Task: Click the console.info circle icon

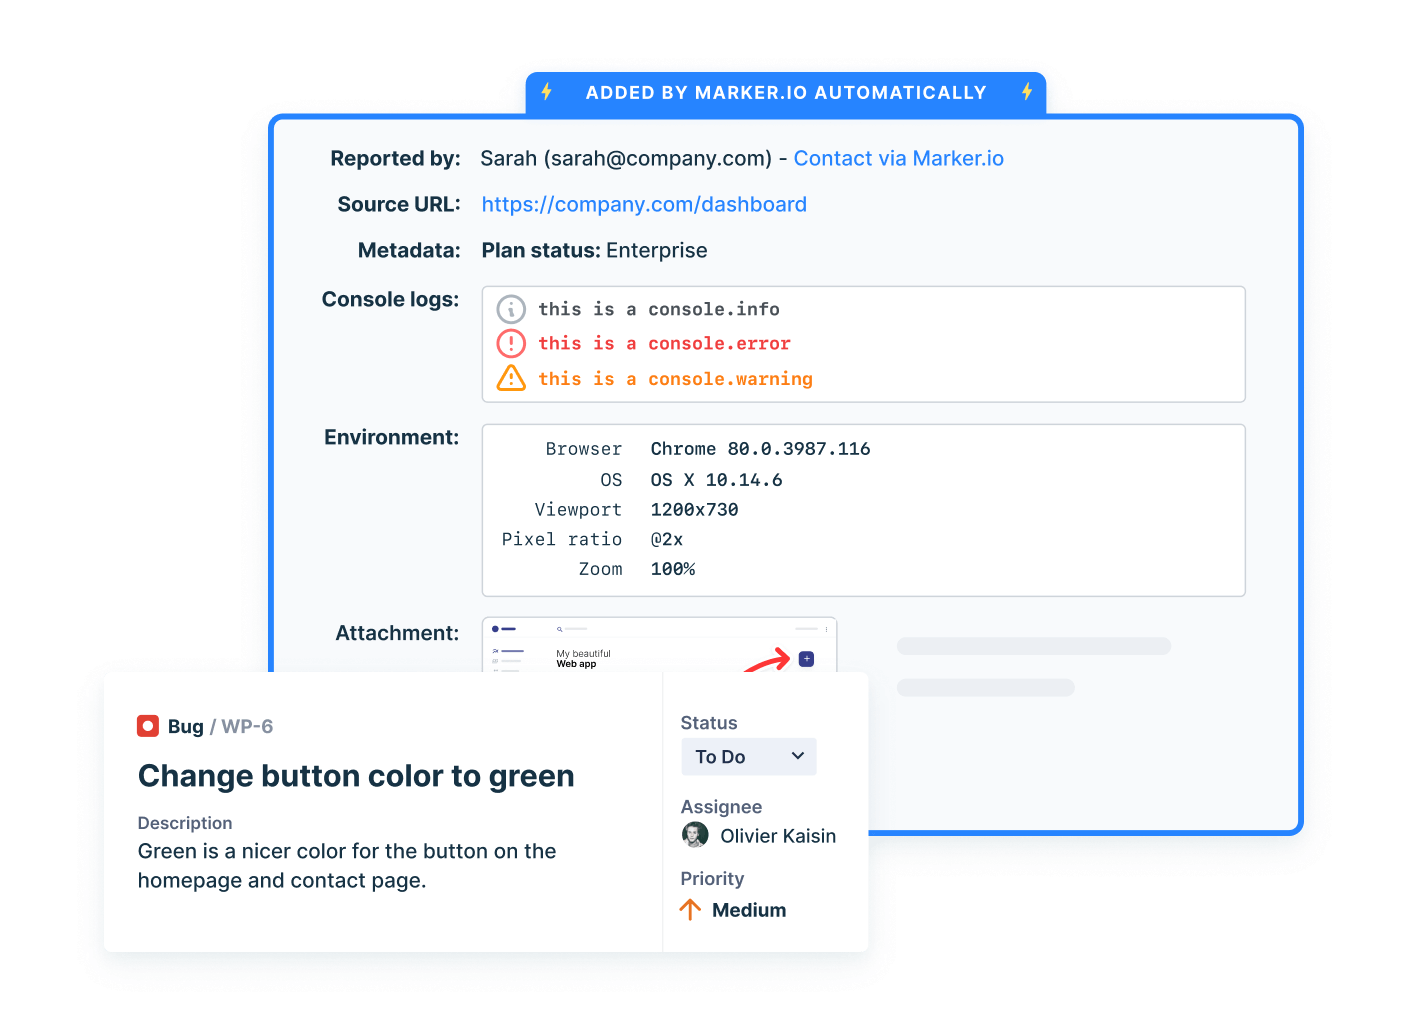Action: [x=511, y=309]
